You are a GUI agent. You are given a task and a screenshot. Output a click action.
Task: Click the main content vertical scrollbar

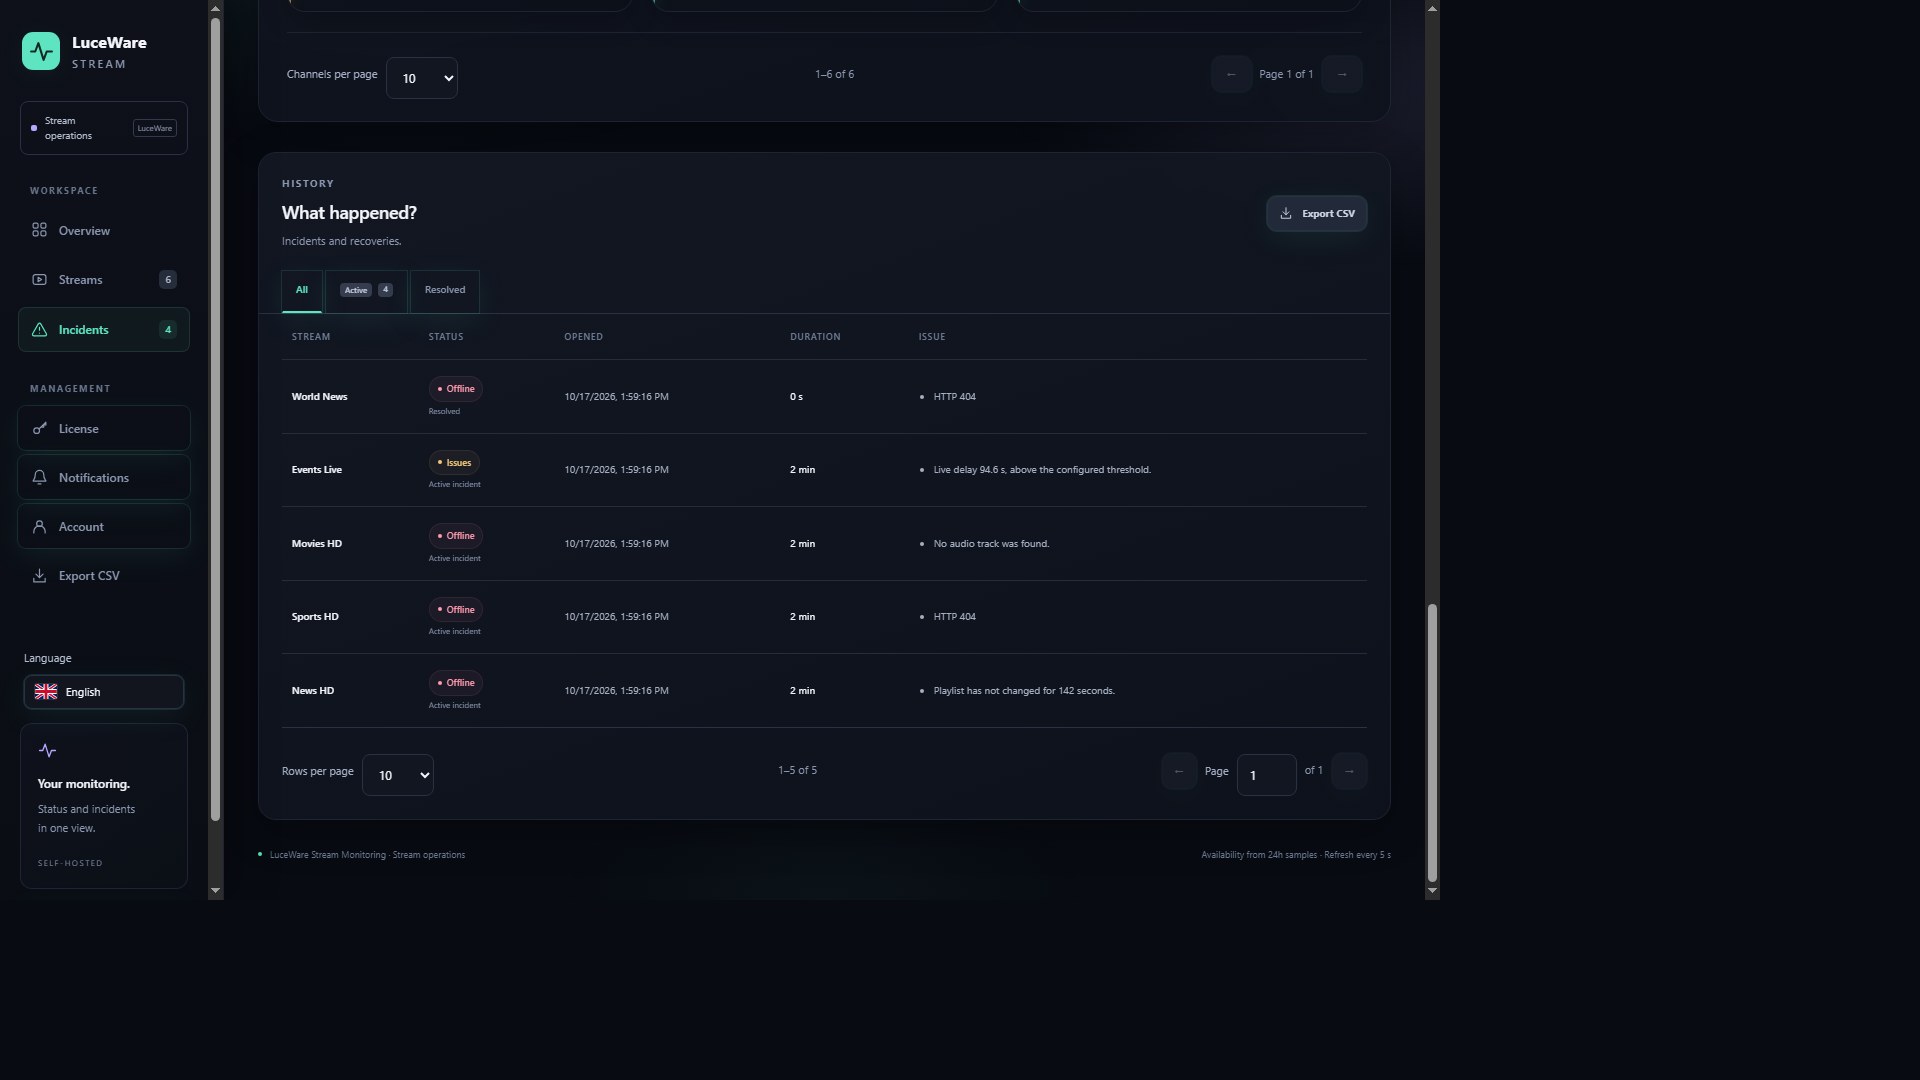point(1432,742)
